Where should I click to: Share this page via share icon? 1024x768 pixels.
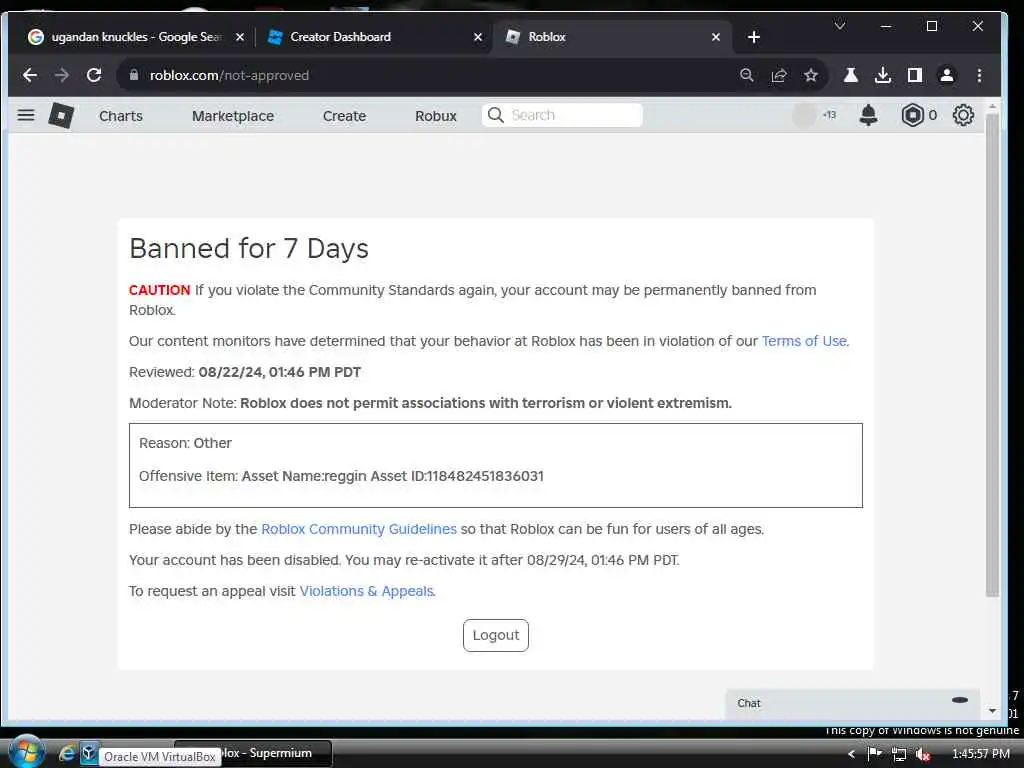778,75
